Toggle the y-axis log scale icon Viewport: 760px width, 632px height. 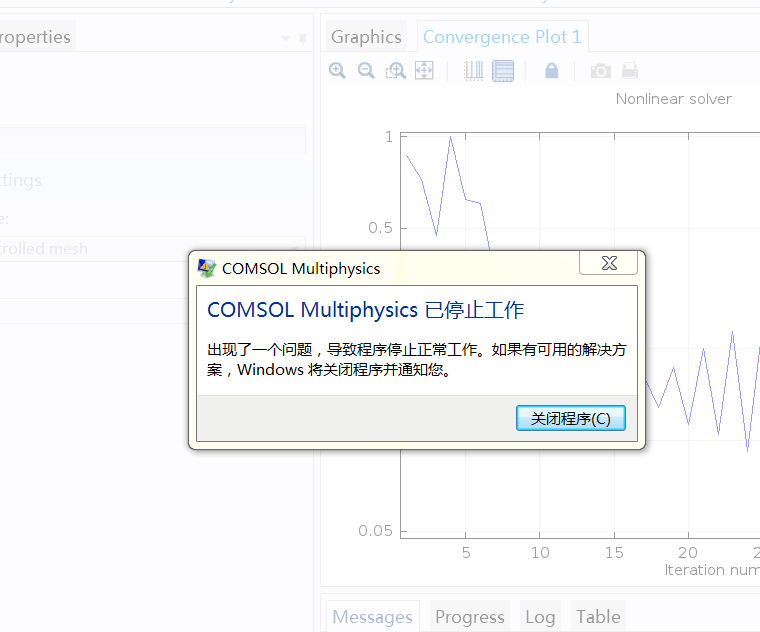click(x=503, y=71)
